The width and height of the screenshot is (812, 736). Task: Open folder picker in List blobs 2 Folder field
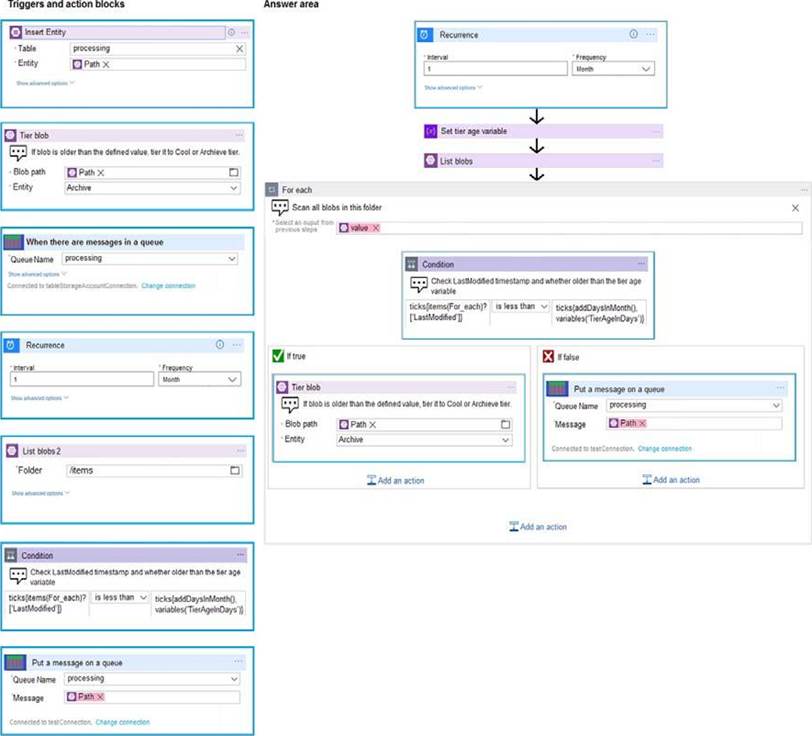tap(234, 470)
